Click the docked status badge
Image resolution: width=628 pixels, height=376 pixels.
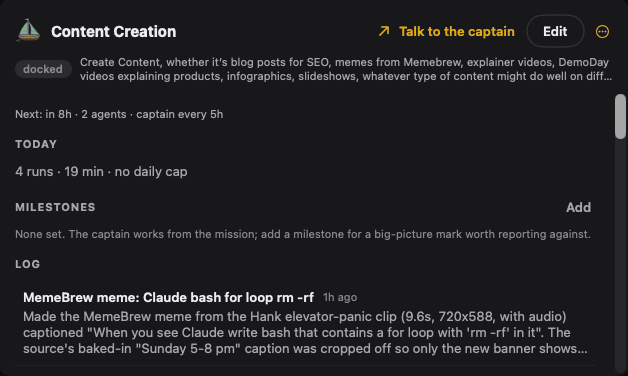pos(43,69)
